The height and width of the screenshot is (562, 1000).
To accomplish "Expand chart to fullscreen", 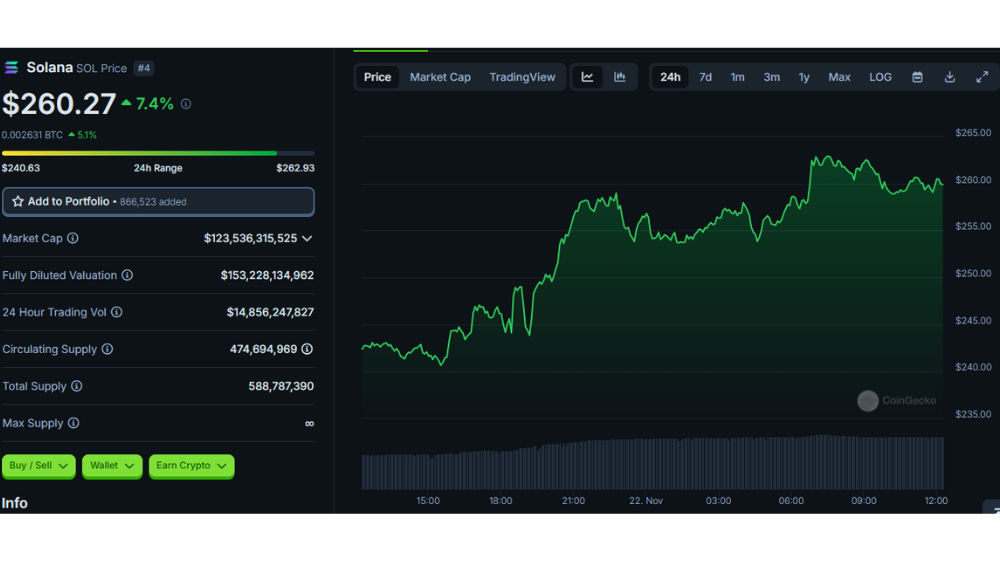I will coord(982,77).
